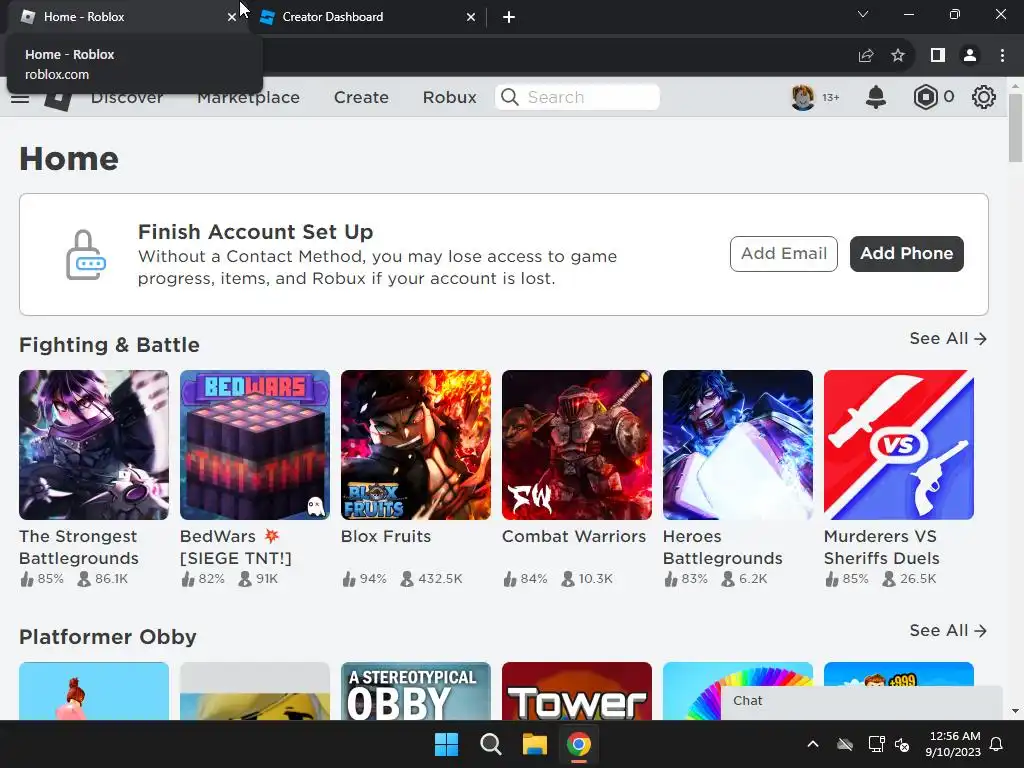The height and width of the screenshot is (768, 1024).
Task: Click the Fighting & Battle section heading
Action: (x=109, y=345)
